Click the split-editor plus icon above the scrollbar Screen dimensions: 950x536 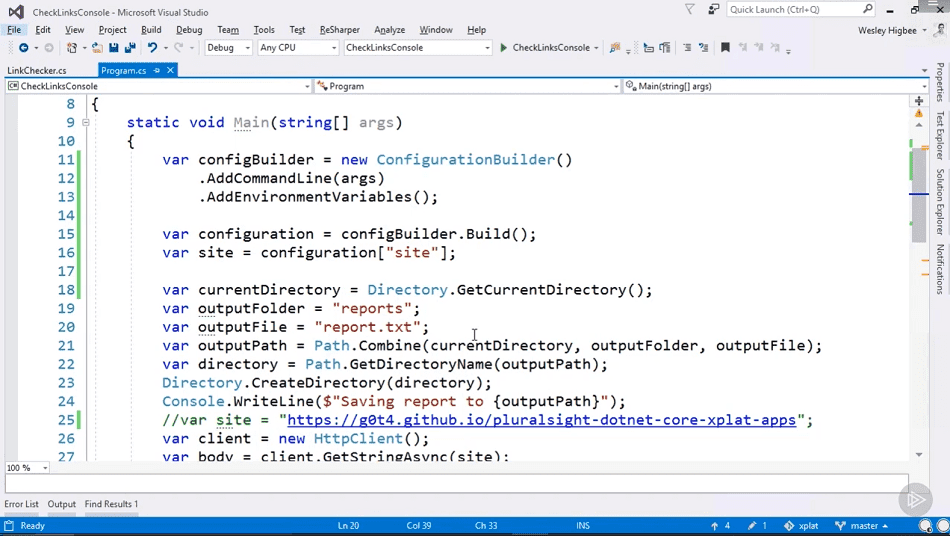point(919,101)
